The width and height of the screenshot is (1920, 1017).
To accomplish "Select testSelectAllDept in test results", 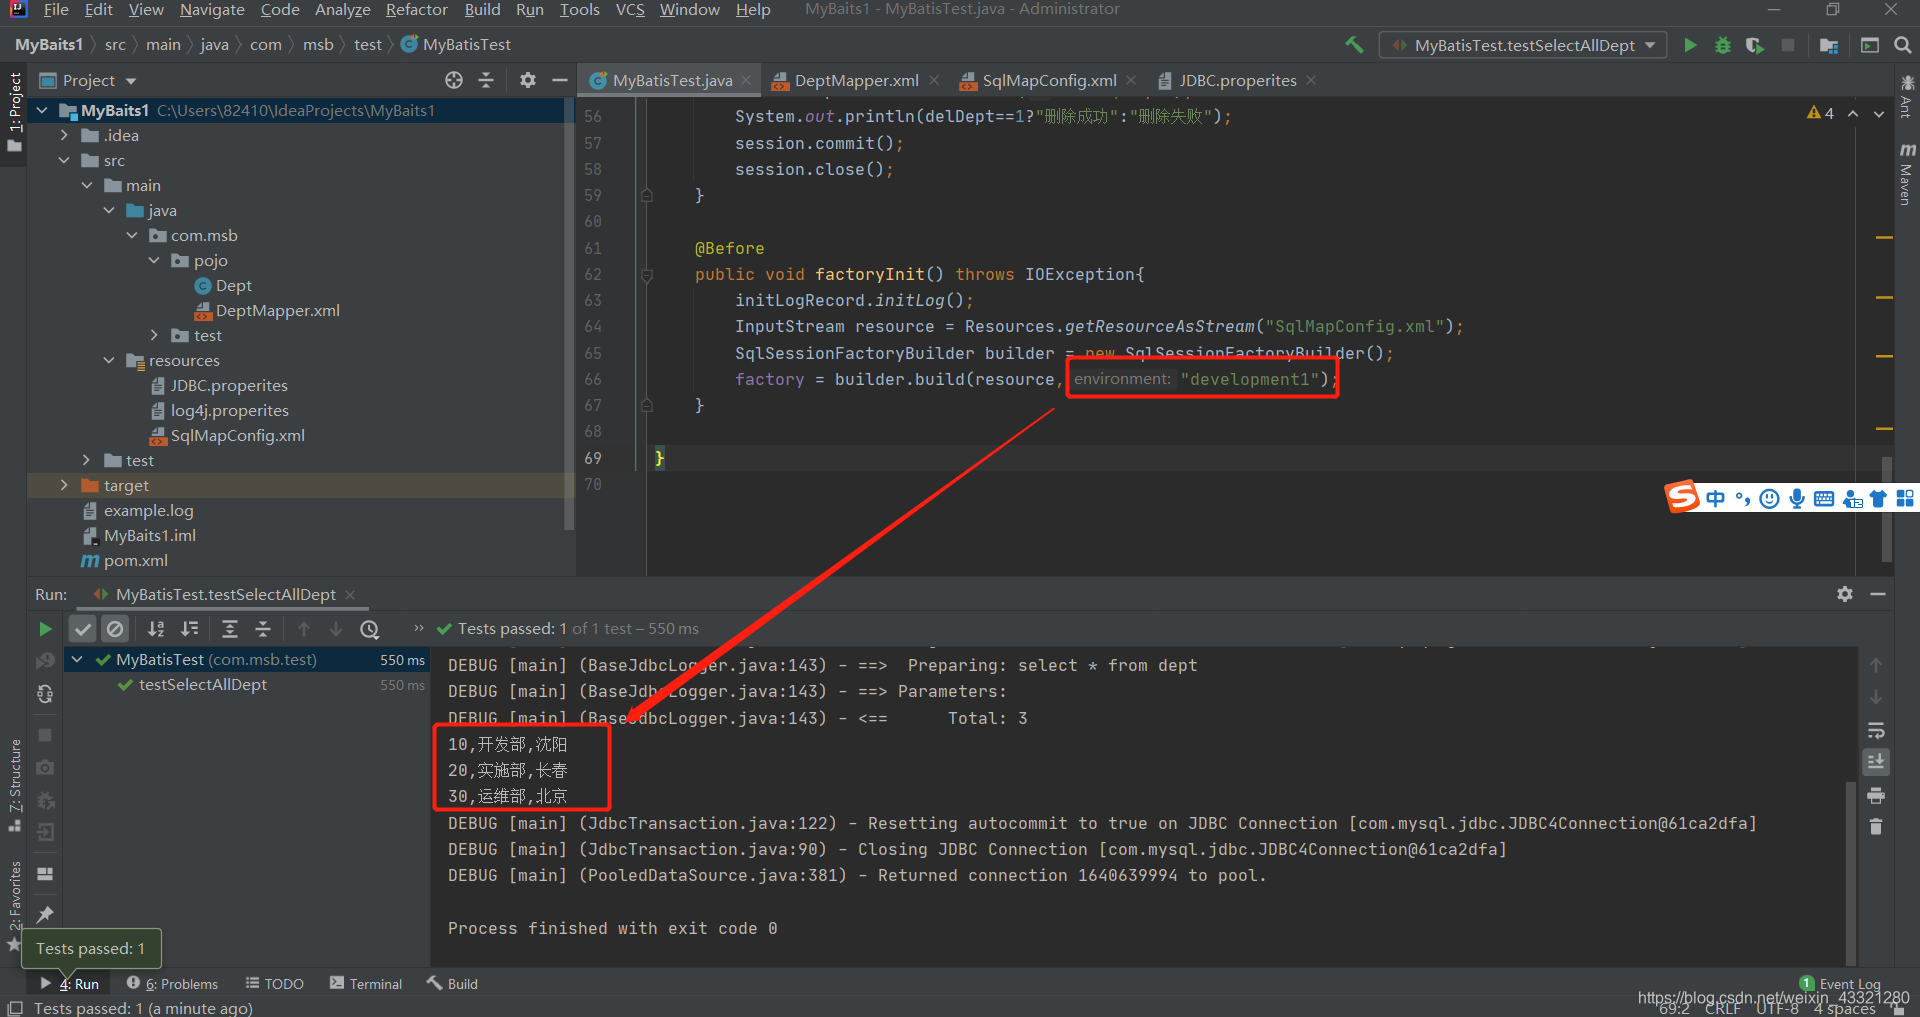I will pyautogui.click(x=202, y=685).
